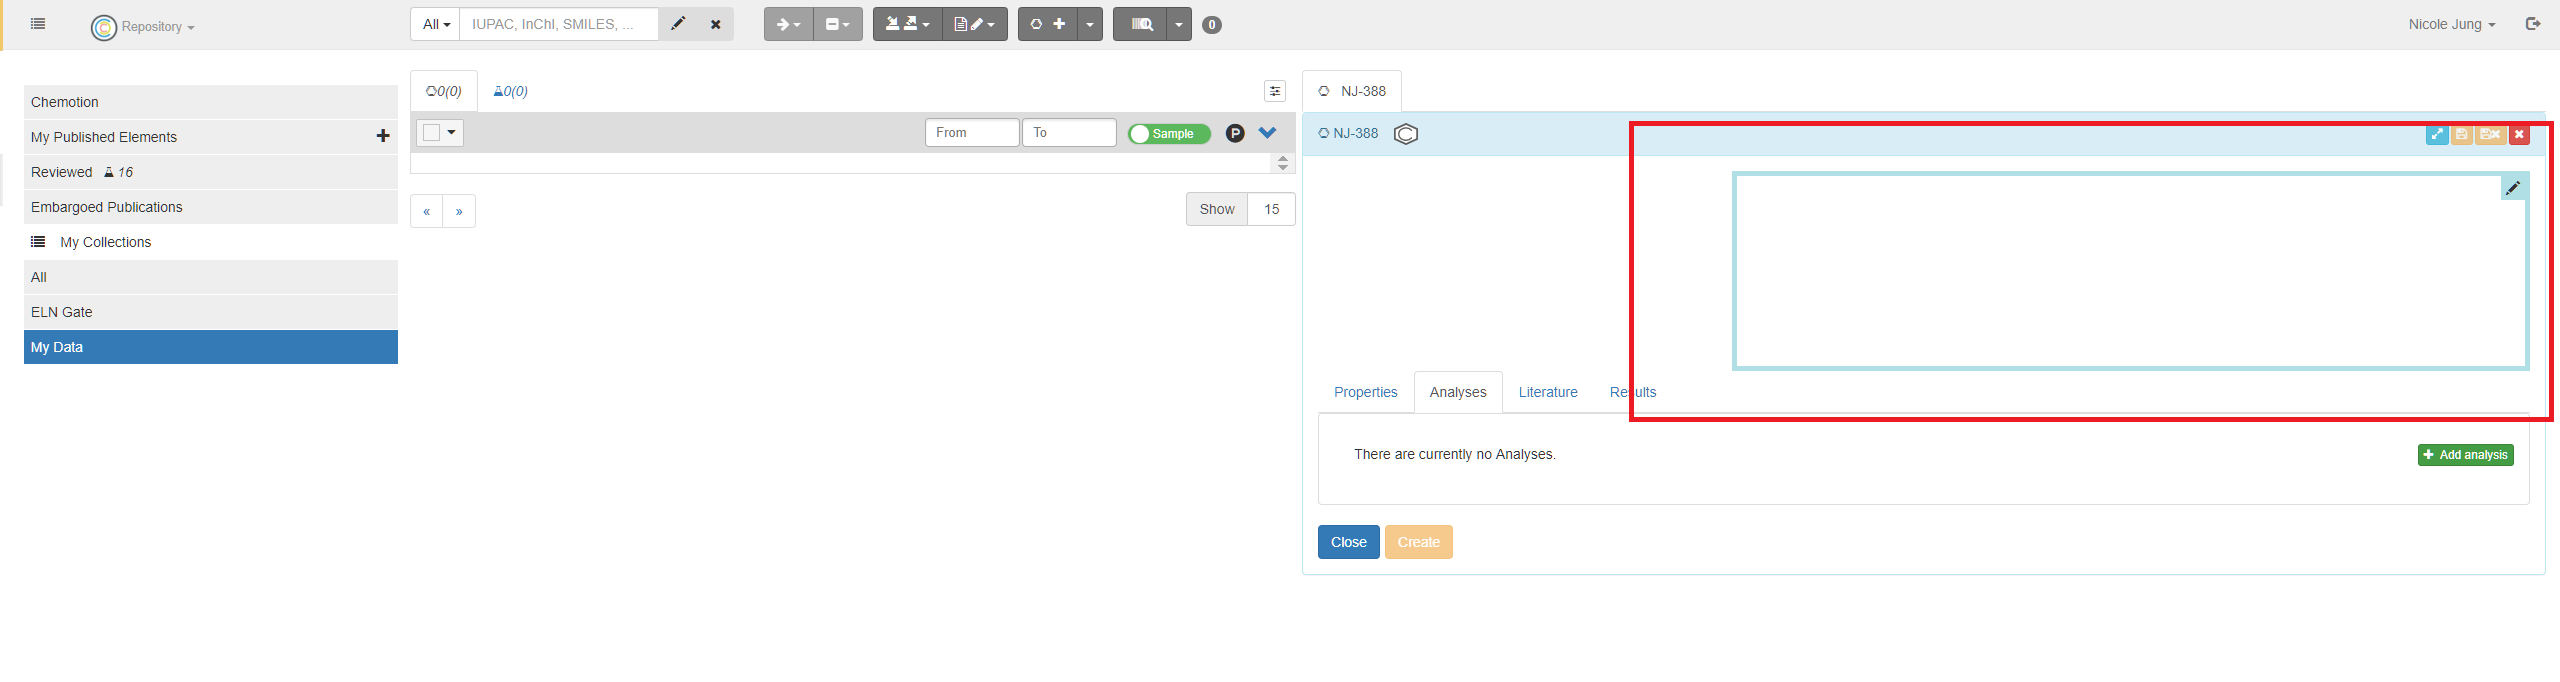The image size is (2560, 682).
Task: Toggle sidebar with the hamburger list icon
Action: point(38,24)
